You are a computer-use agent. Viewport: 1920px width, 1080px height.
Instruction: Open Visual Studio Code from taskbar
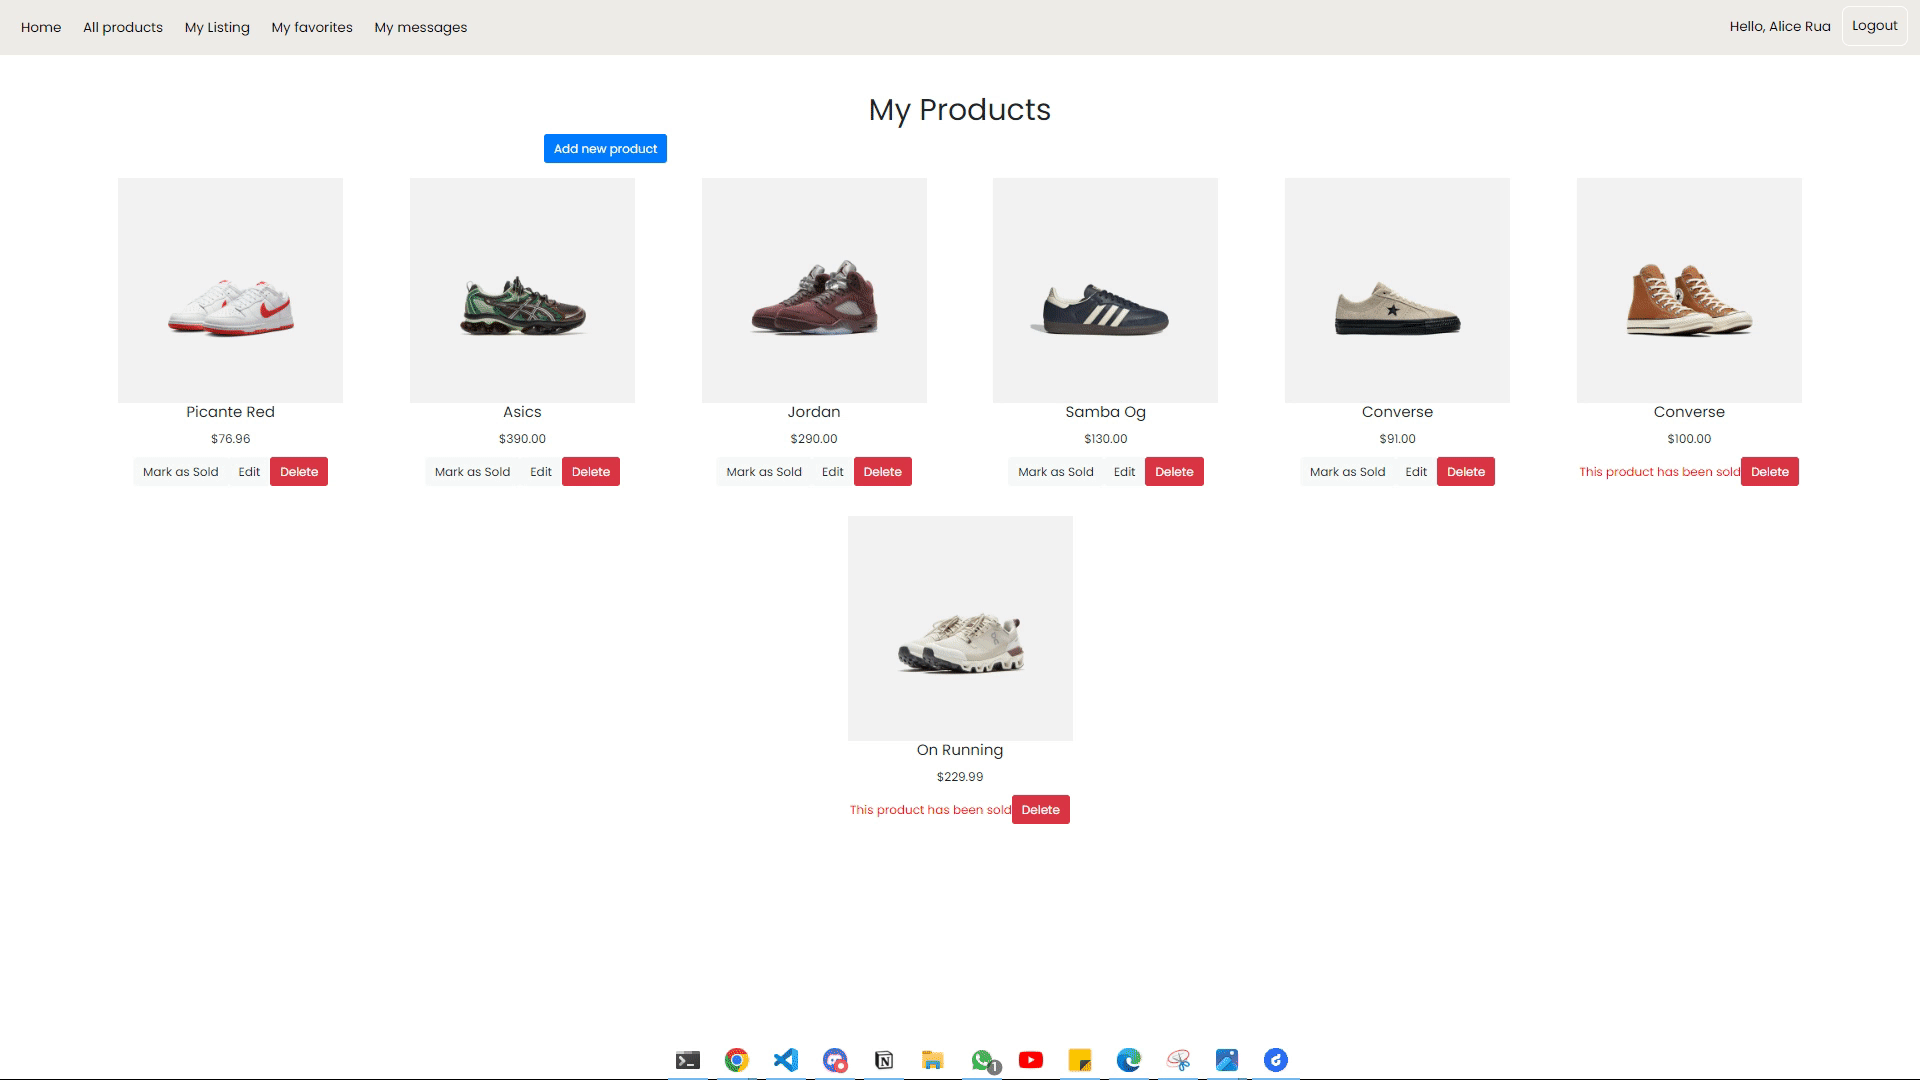pos(786,1060)
